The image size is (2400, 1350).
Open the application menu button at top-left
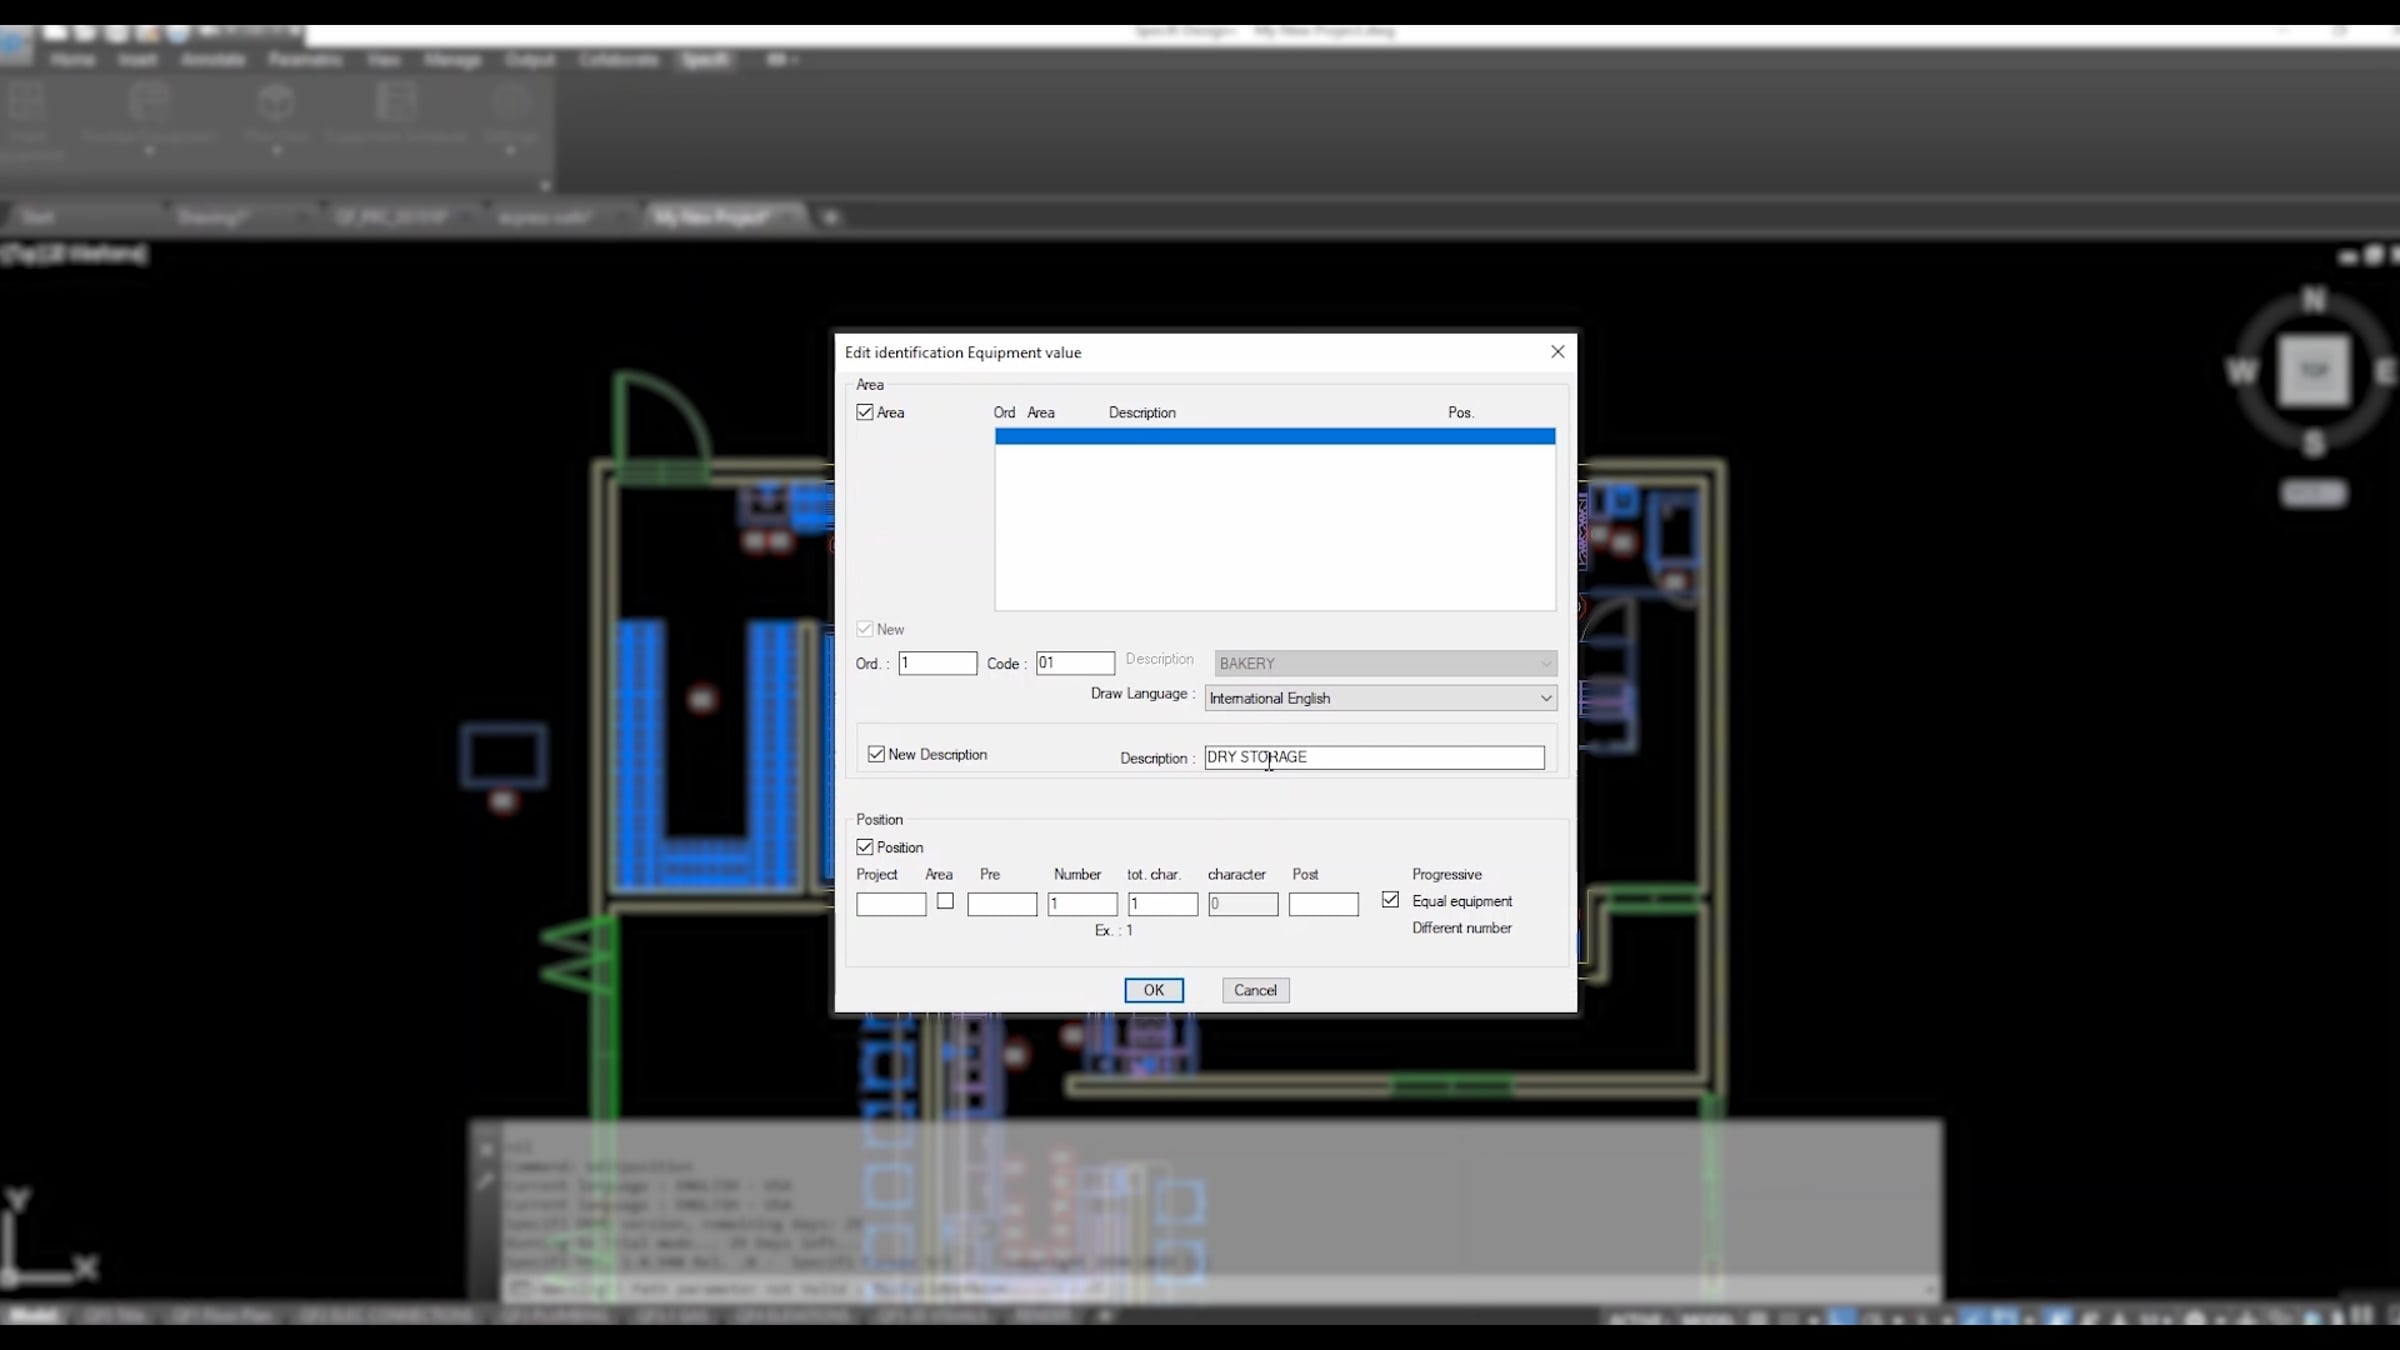16,47
